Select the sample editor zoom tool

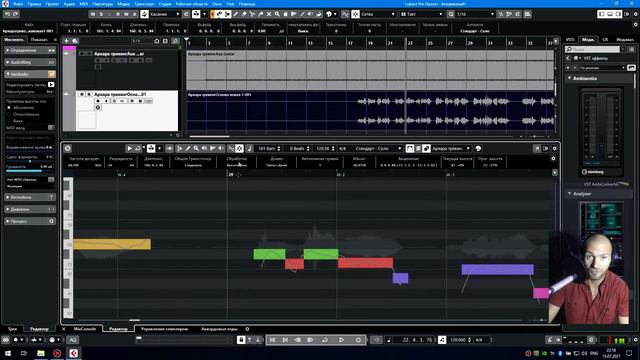pyautogui.click(x=196, y=149)
